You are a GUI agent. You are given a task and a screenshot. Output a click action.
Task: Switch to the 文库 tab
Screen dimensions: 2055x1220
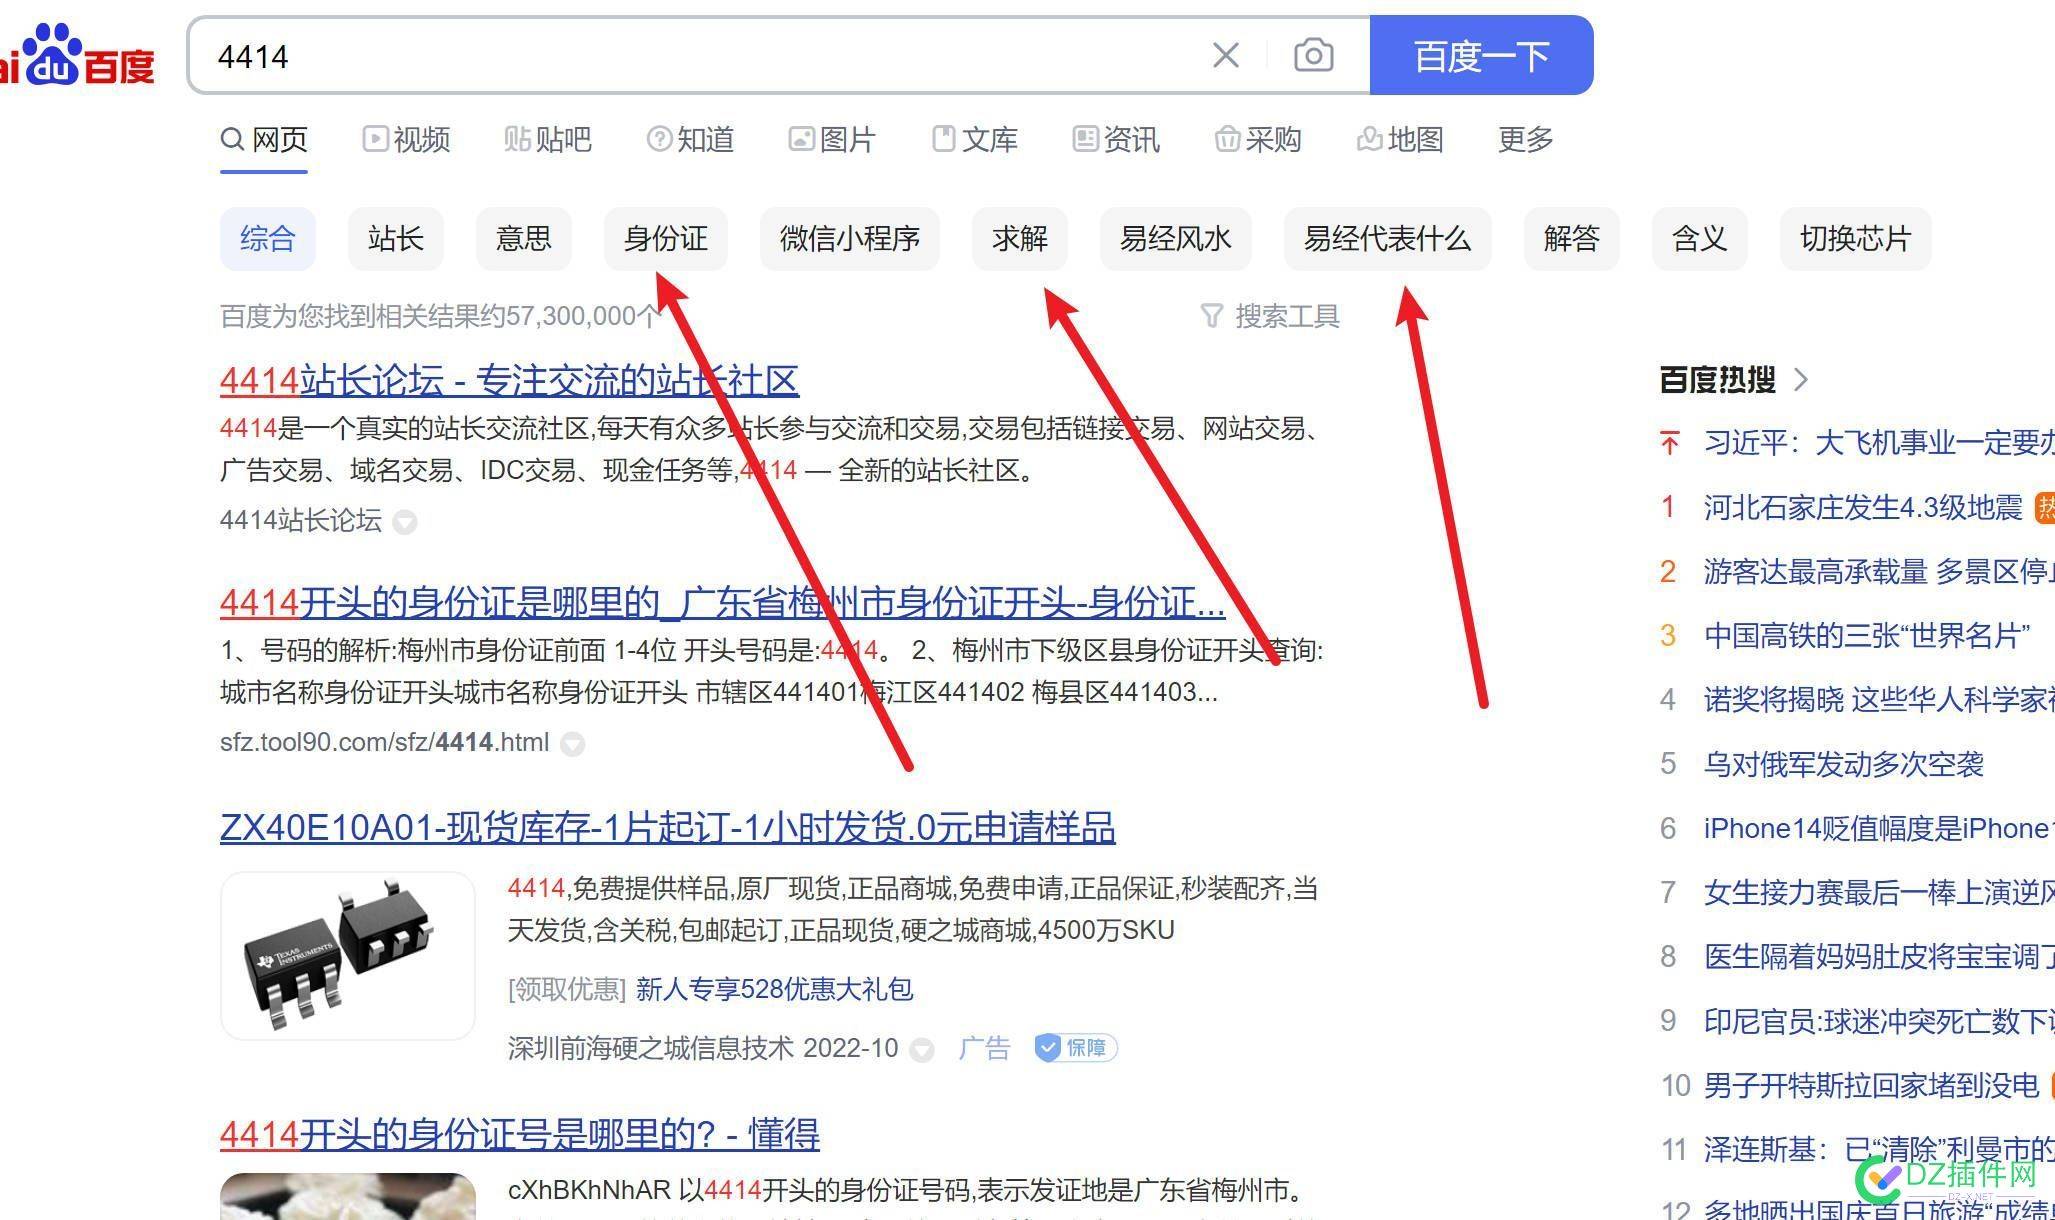[974, 139]
